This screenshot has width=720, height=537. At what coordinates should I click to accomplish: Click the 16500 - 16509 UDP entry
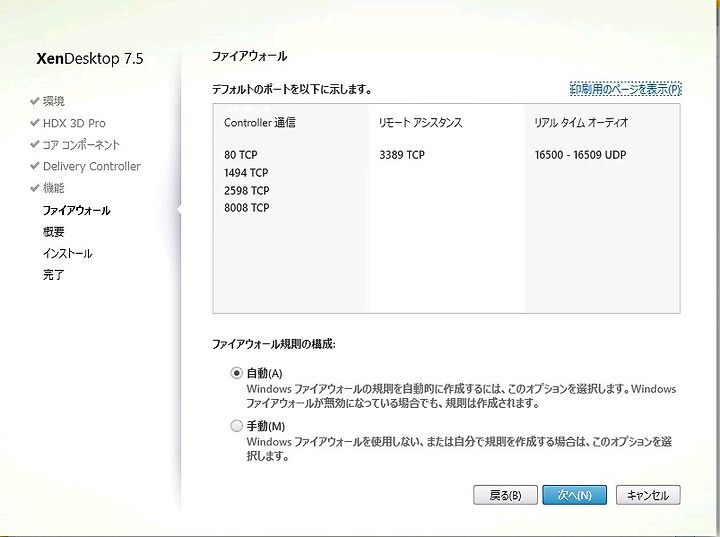(x=580, y=155)
